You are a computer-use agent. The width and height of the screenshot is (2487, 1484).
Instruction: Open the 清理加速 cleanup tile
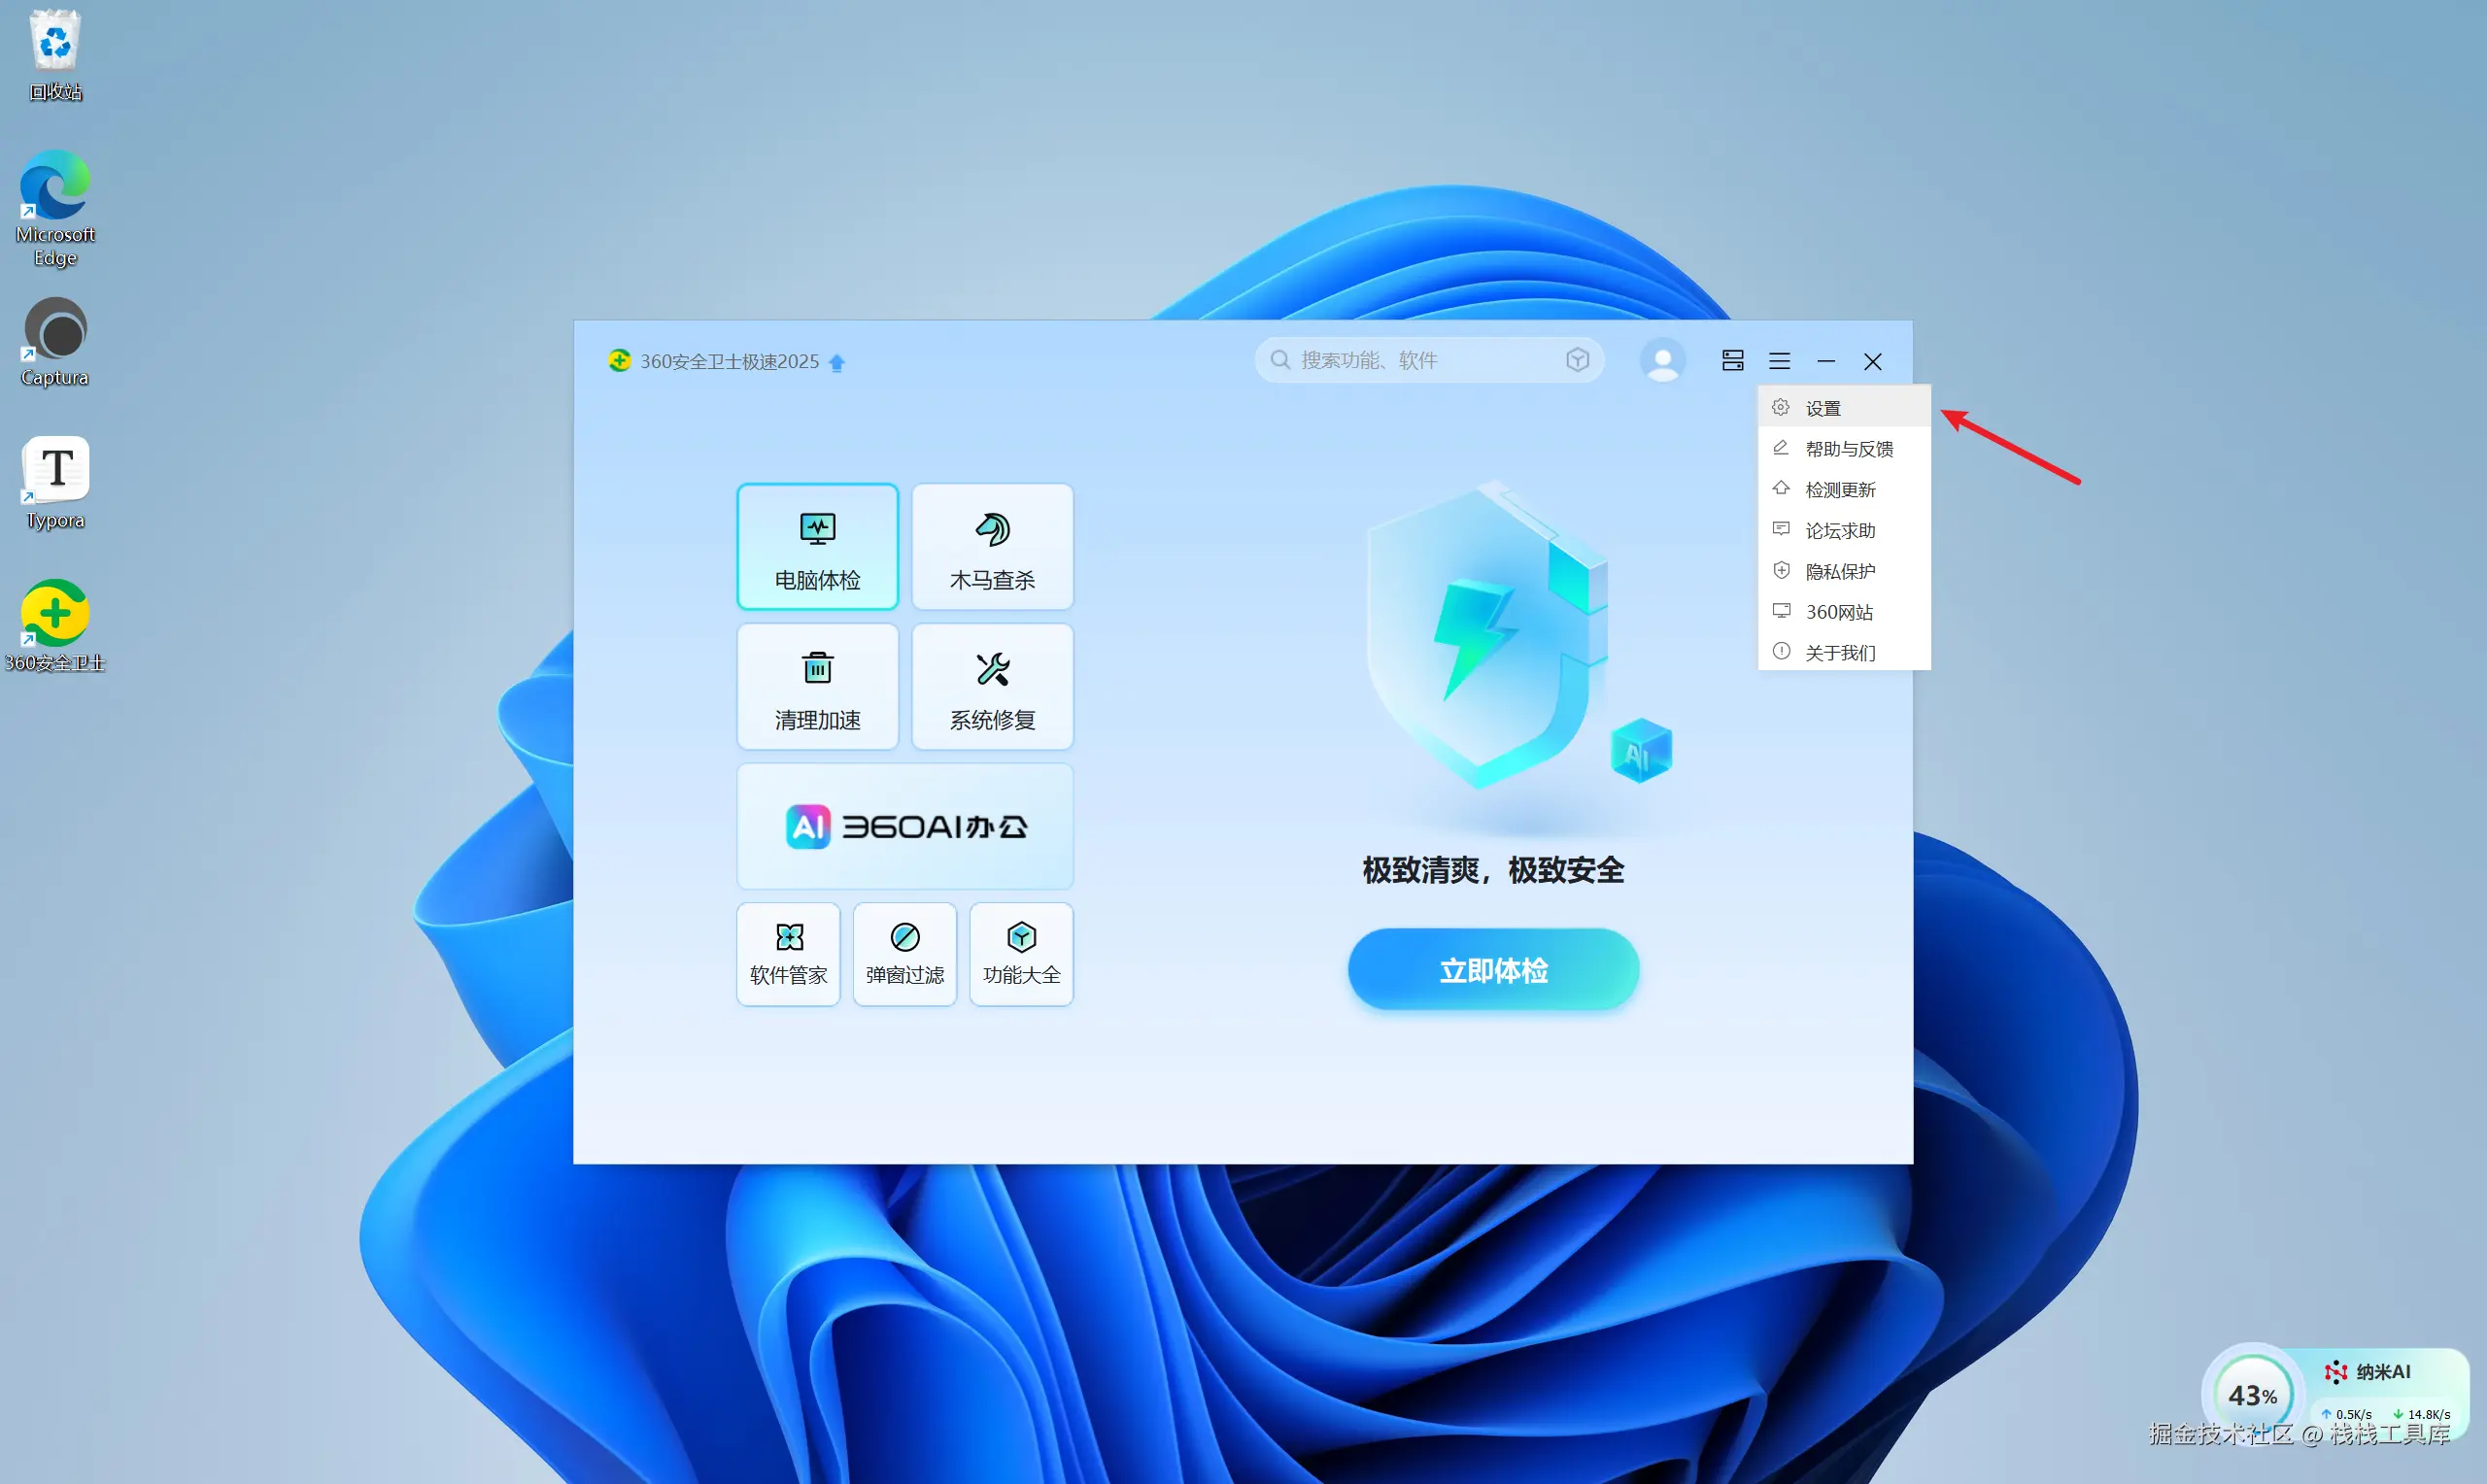(x=817, y=686)
